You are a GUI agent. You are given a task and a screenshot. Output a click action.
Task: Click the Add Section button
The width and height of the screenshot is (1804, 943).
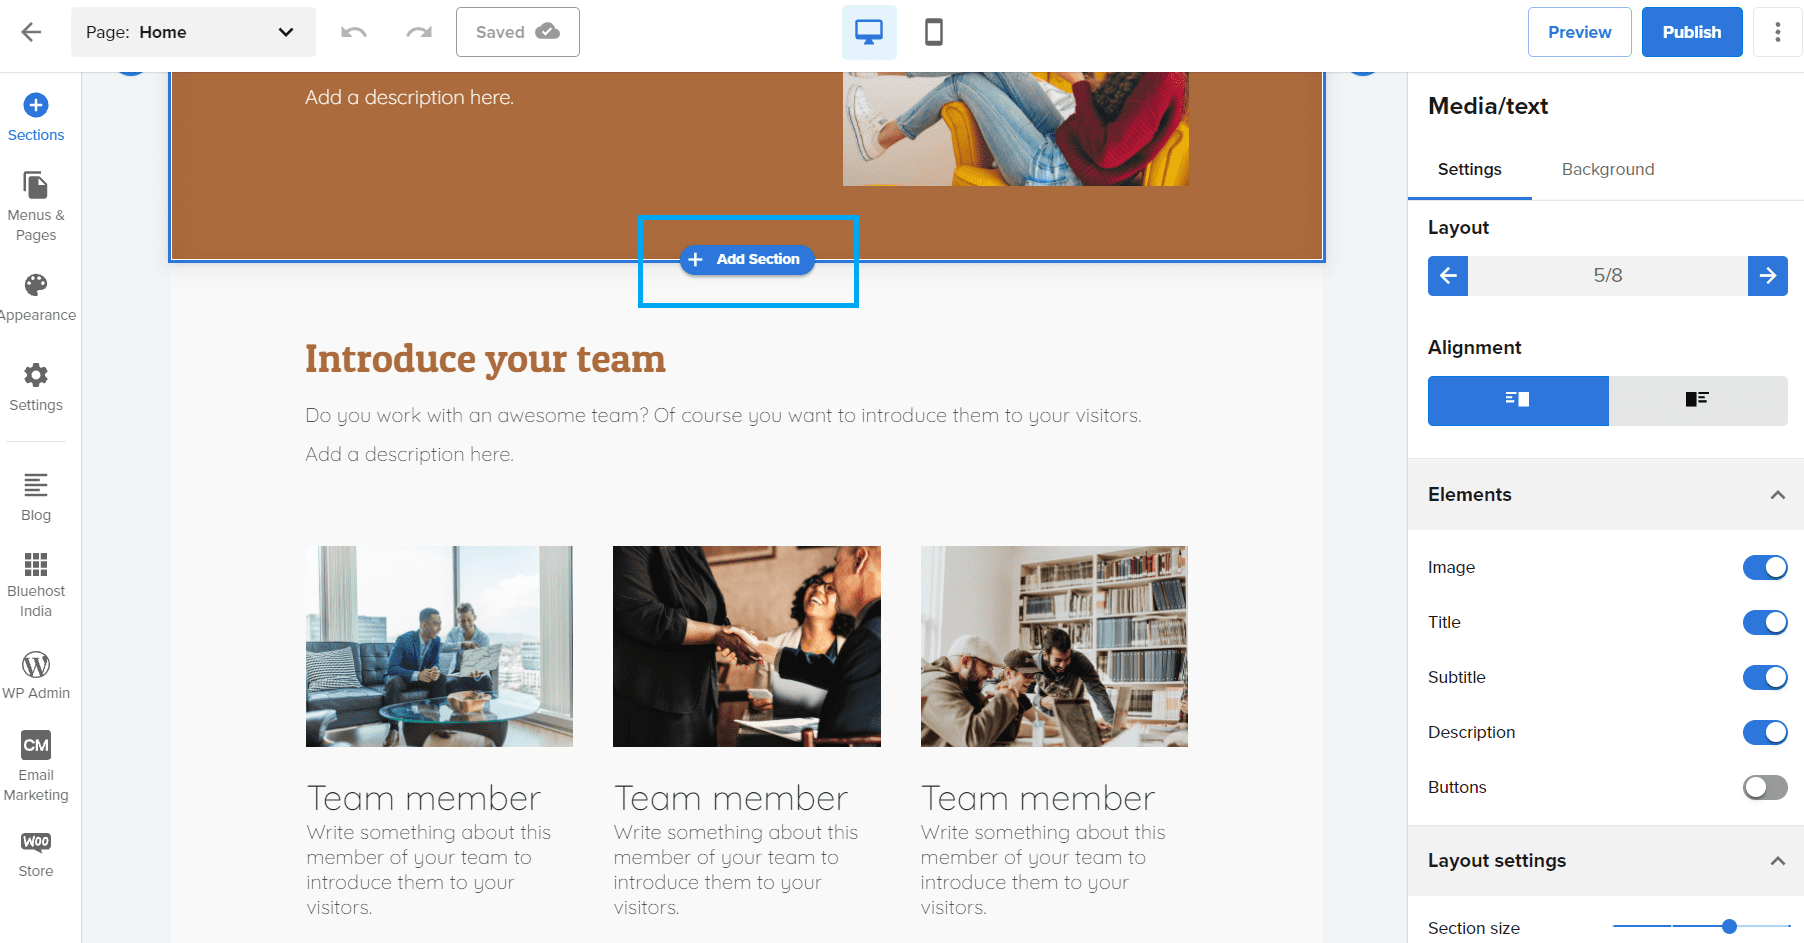747,259
